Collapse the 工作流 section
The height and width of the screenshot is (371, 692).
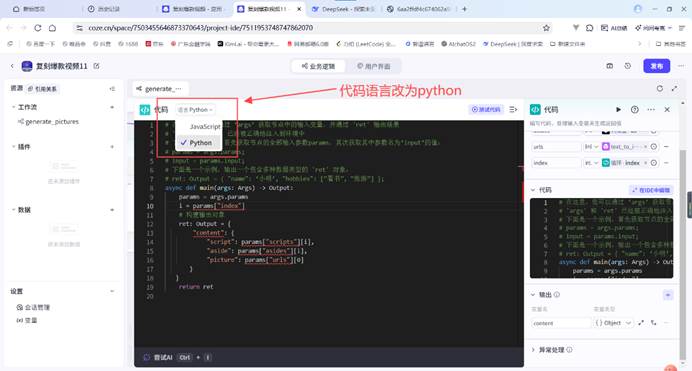(13, 107)
